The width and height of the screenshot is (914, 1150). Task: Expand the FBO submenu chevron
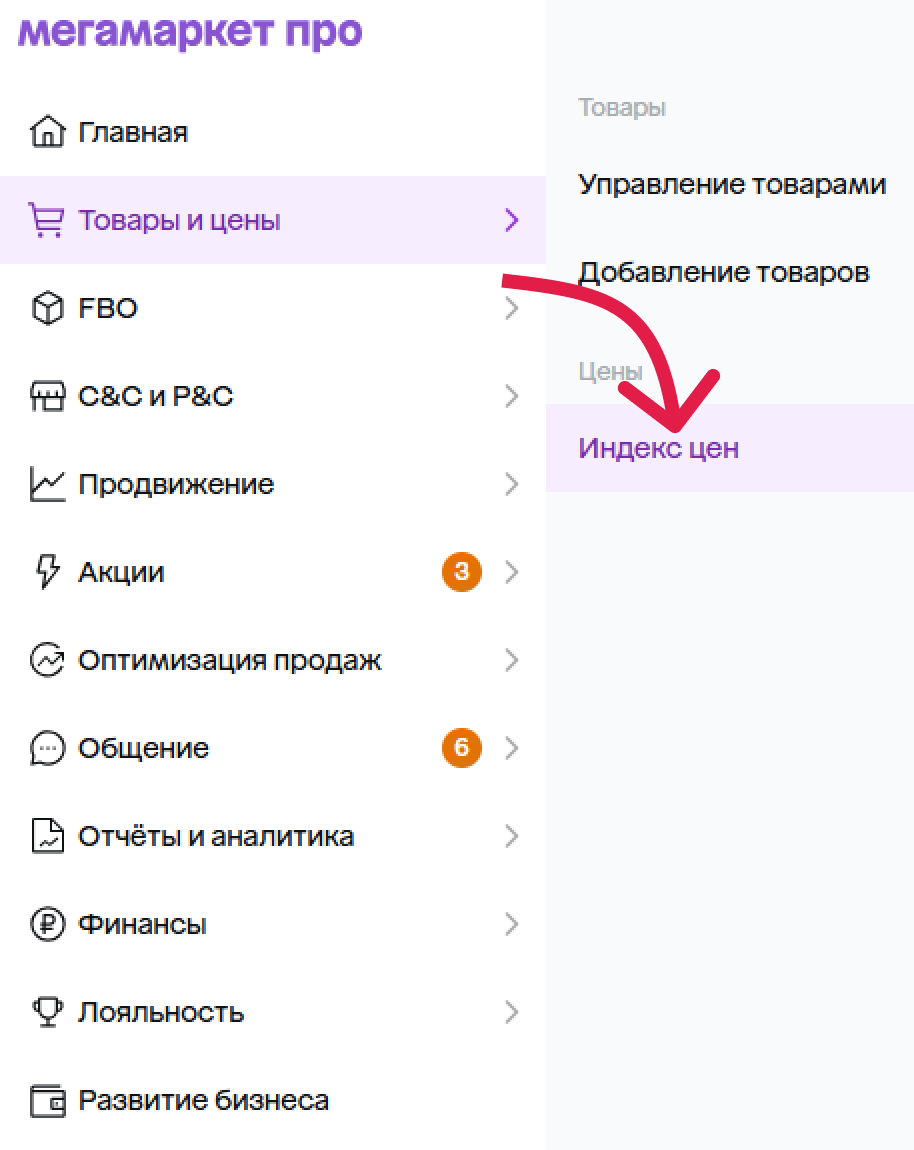point(512,308)
